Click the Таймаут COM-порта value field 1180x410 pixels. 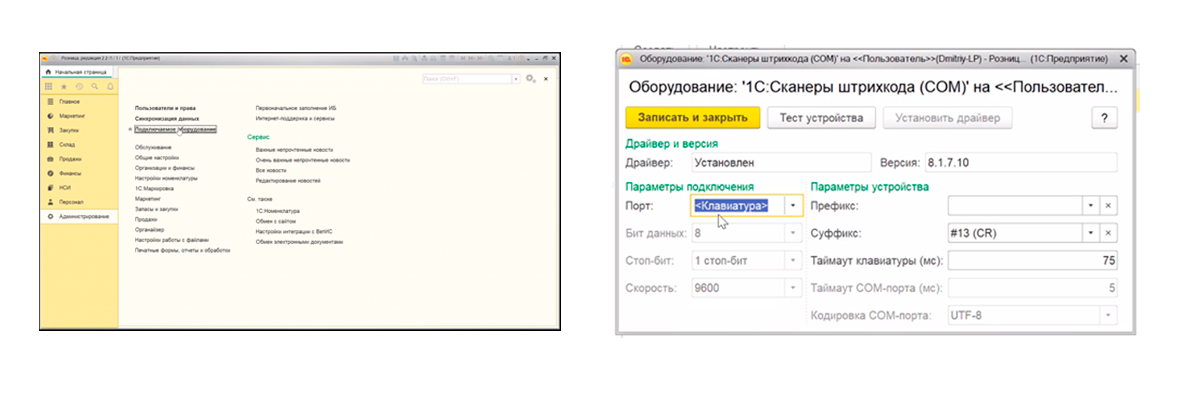1032,287
